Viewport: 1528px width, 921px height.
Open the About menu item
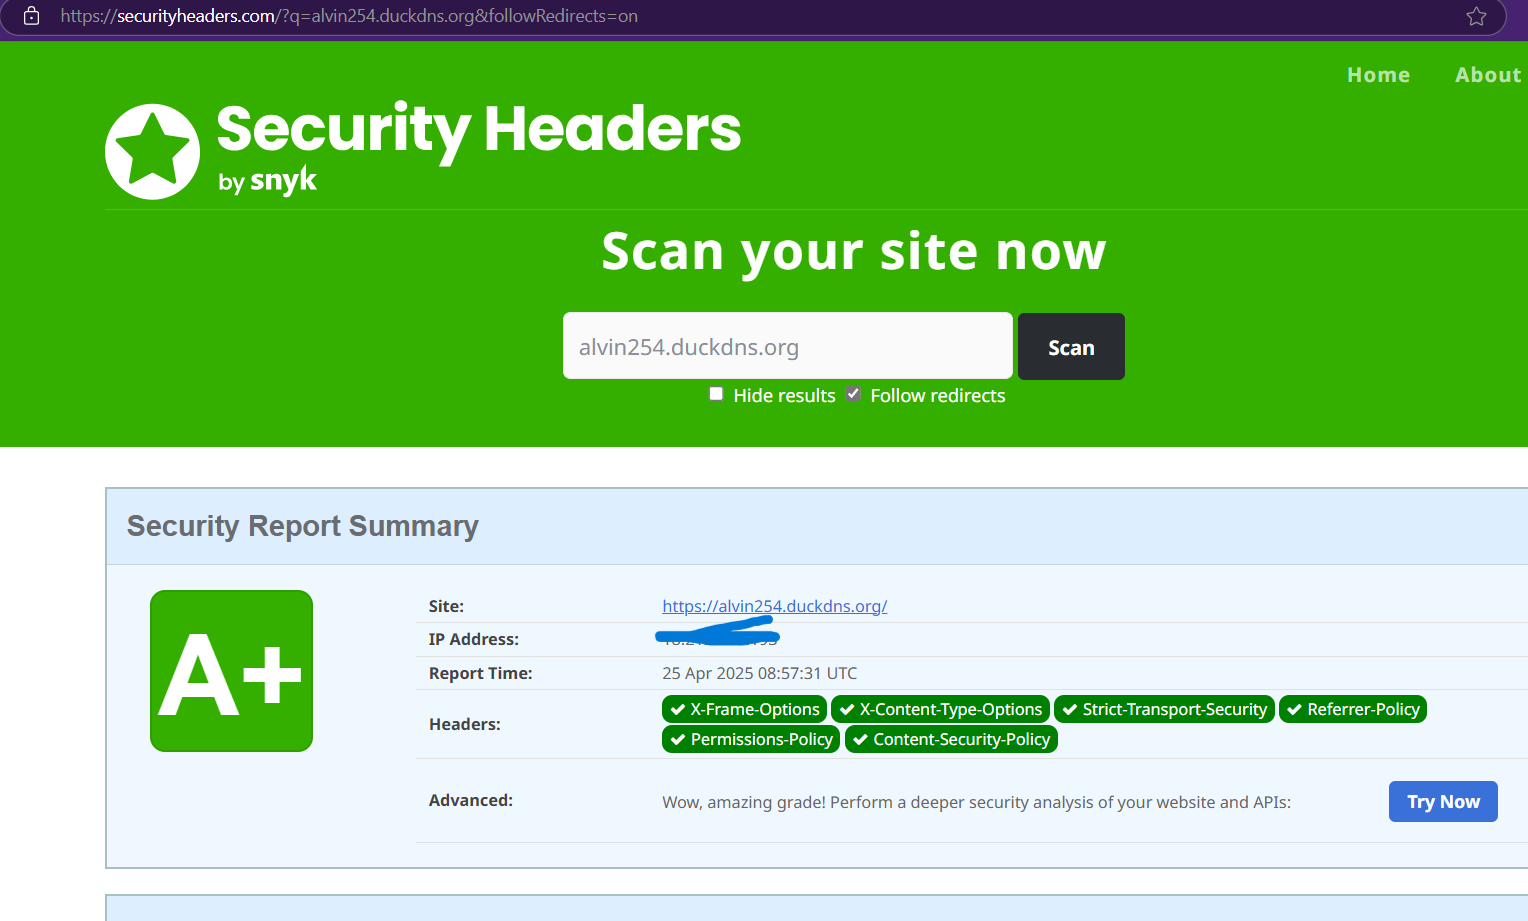click(x=1488, y=75)
